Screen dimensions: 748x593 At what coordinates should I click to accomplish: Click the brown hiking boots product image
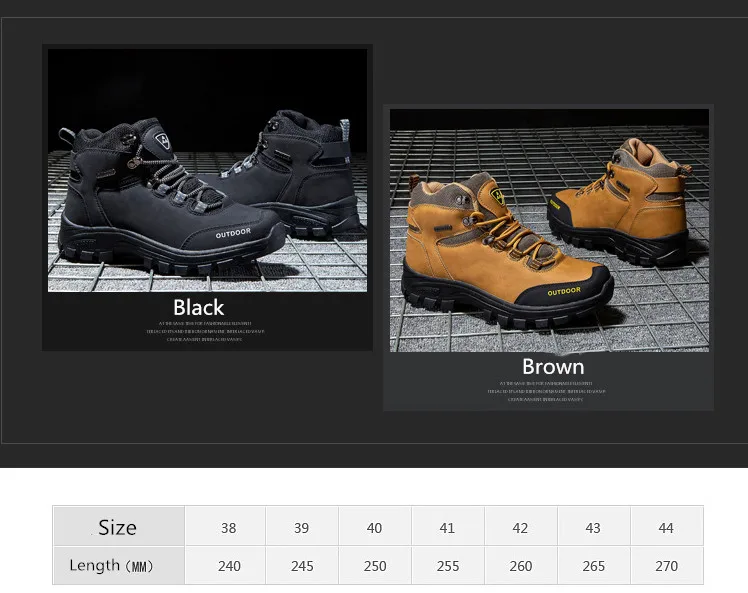point(549,230)
